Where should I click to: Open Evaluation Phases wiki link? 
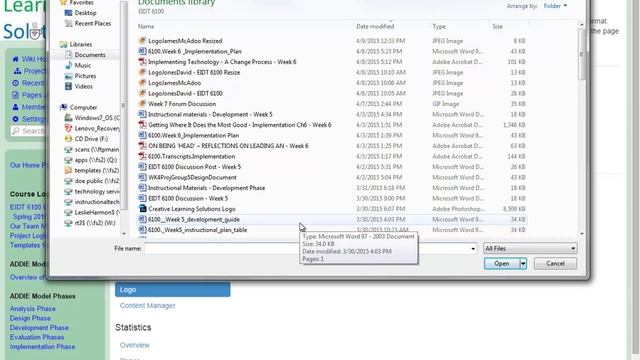(x=37, y=337)
